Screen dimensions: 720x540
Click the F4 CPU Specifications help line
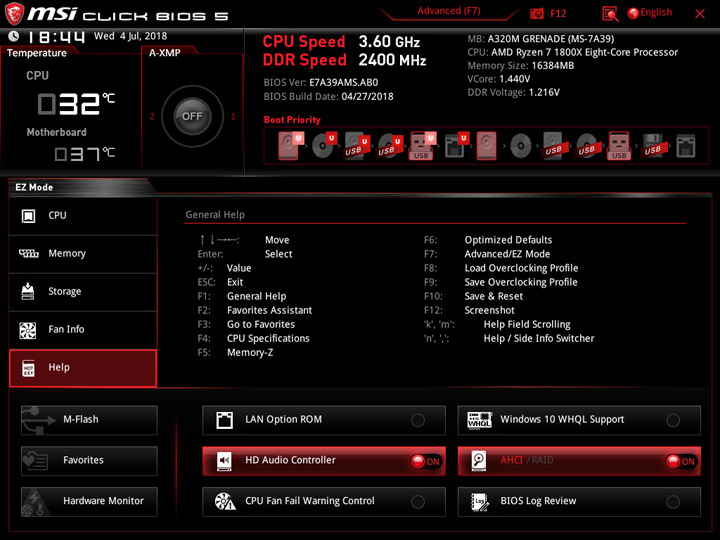pyautogui.click(x=253, y=338)
